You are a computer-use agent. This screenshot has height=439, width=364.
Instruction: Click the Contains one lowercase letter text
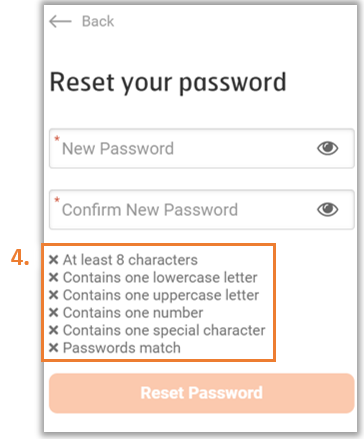[x=160, y=277]
